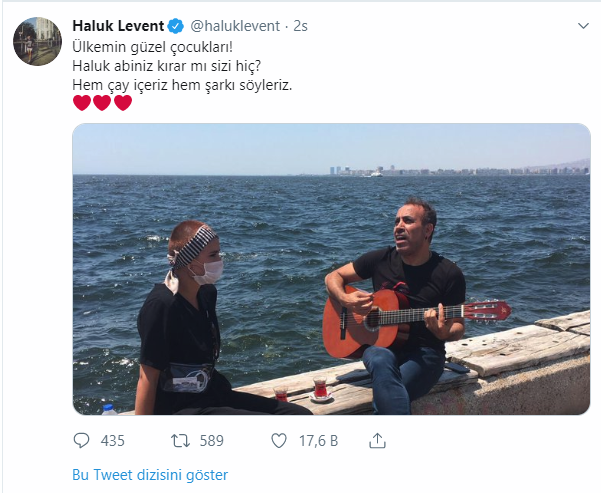Click 'Bu Tweet dizisini göster' link

(x=150, y=474)
